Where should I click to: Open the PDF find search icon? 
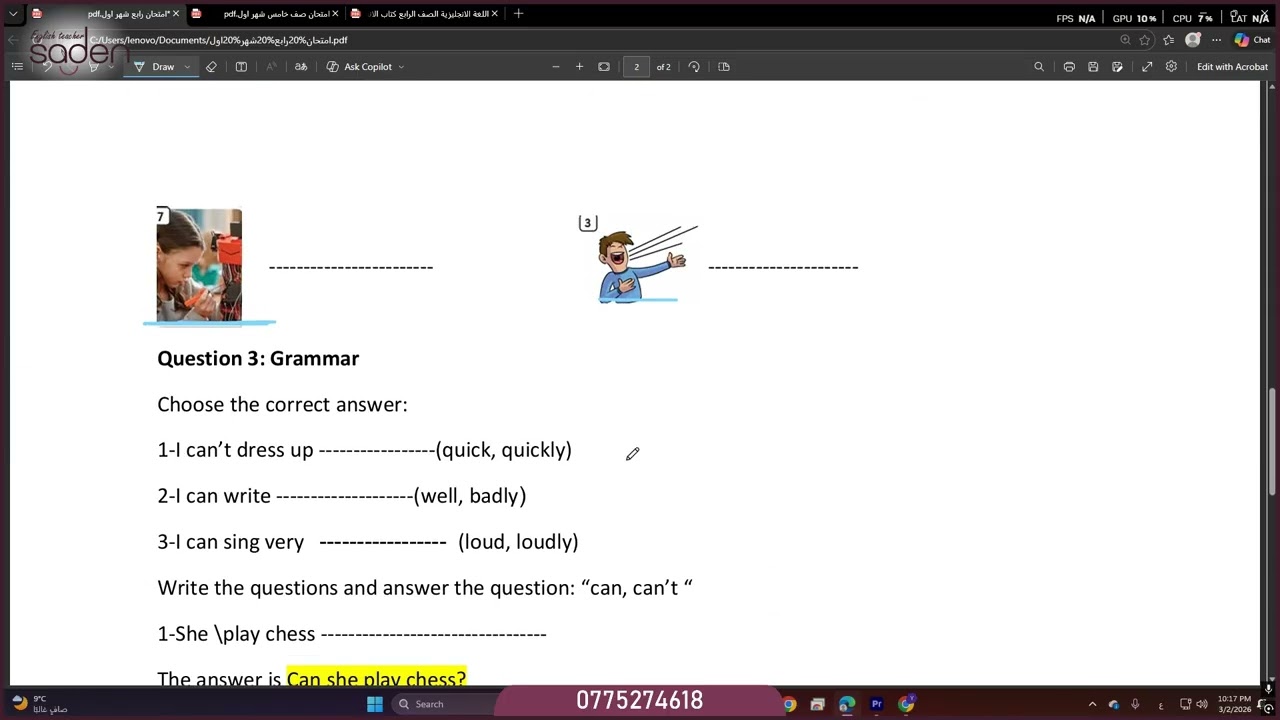point(1039,67)
